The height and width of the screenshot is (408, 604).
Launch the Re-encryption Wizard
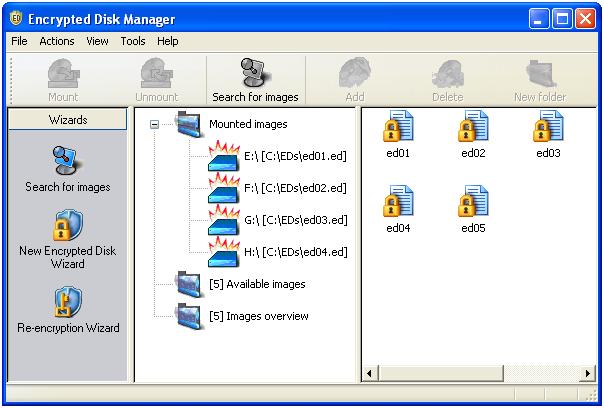(68, 309)
